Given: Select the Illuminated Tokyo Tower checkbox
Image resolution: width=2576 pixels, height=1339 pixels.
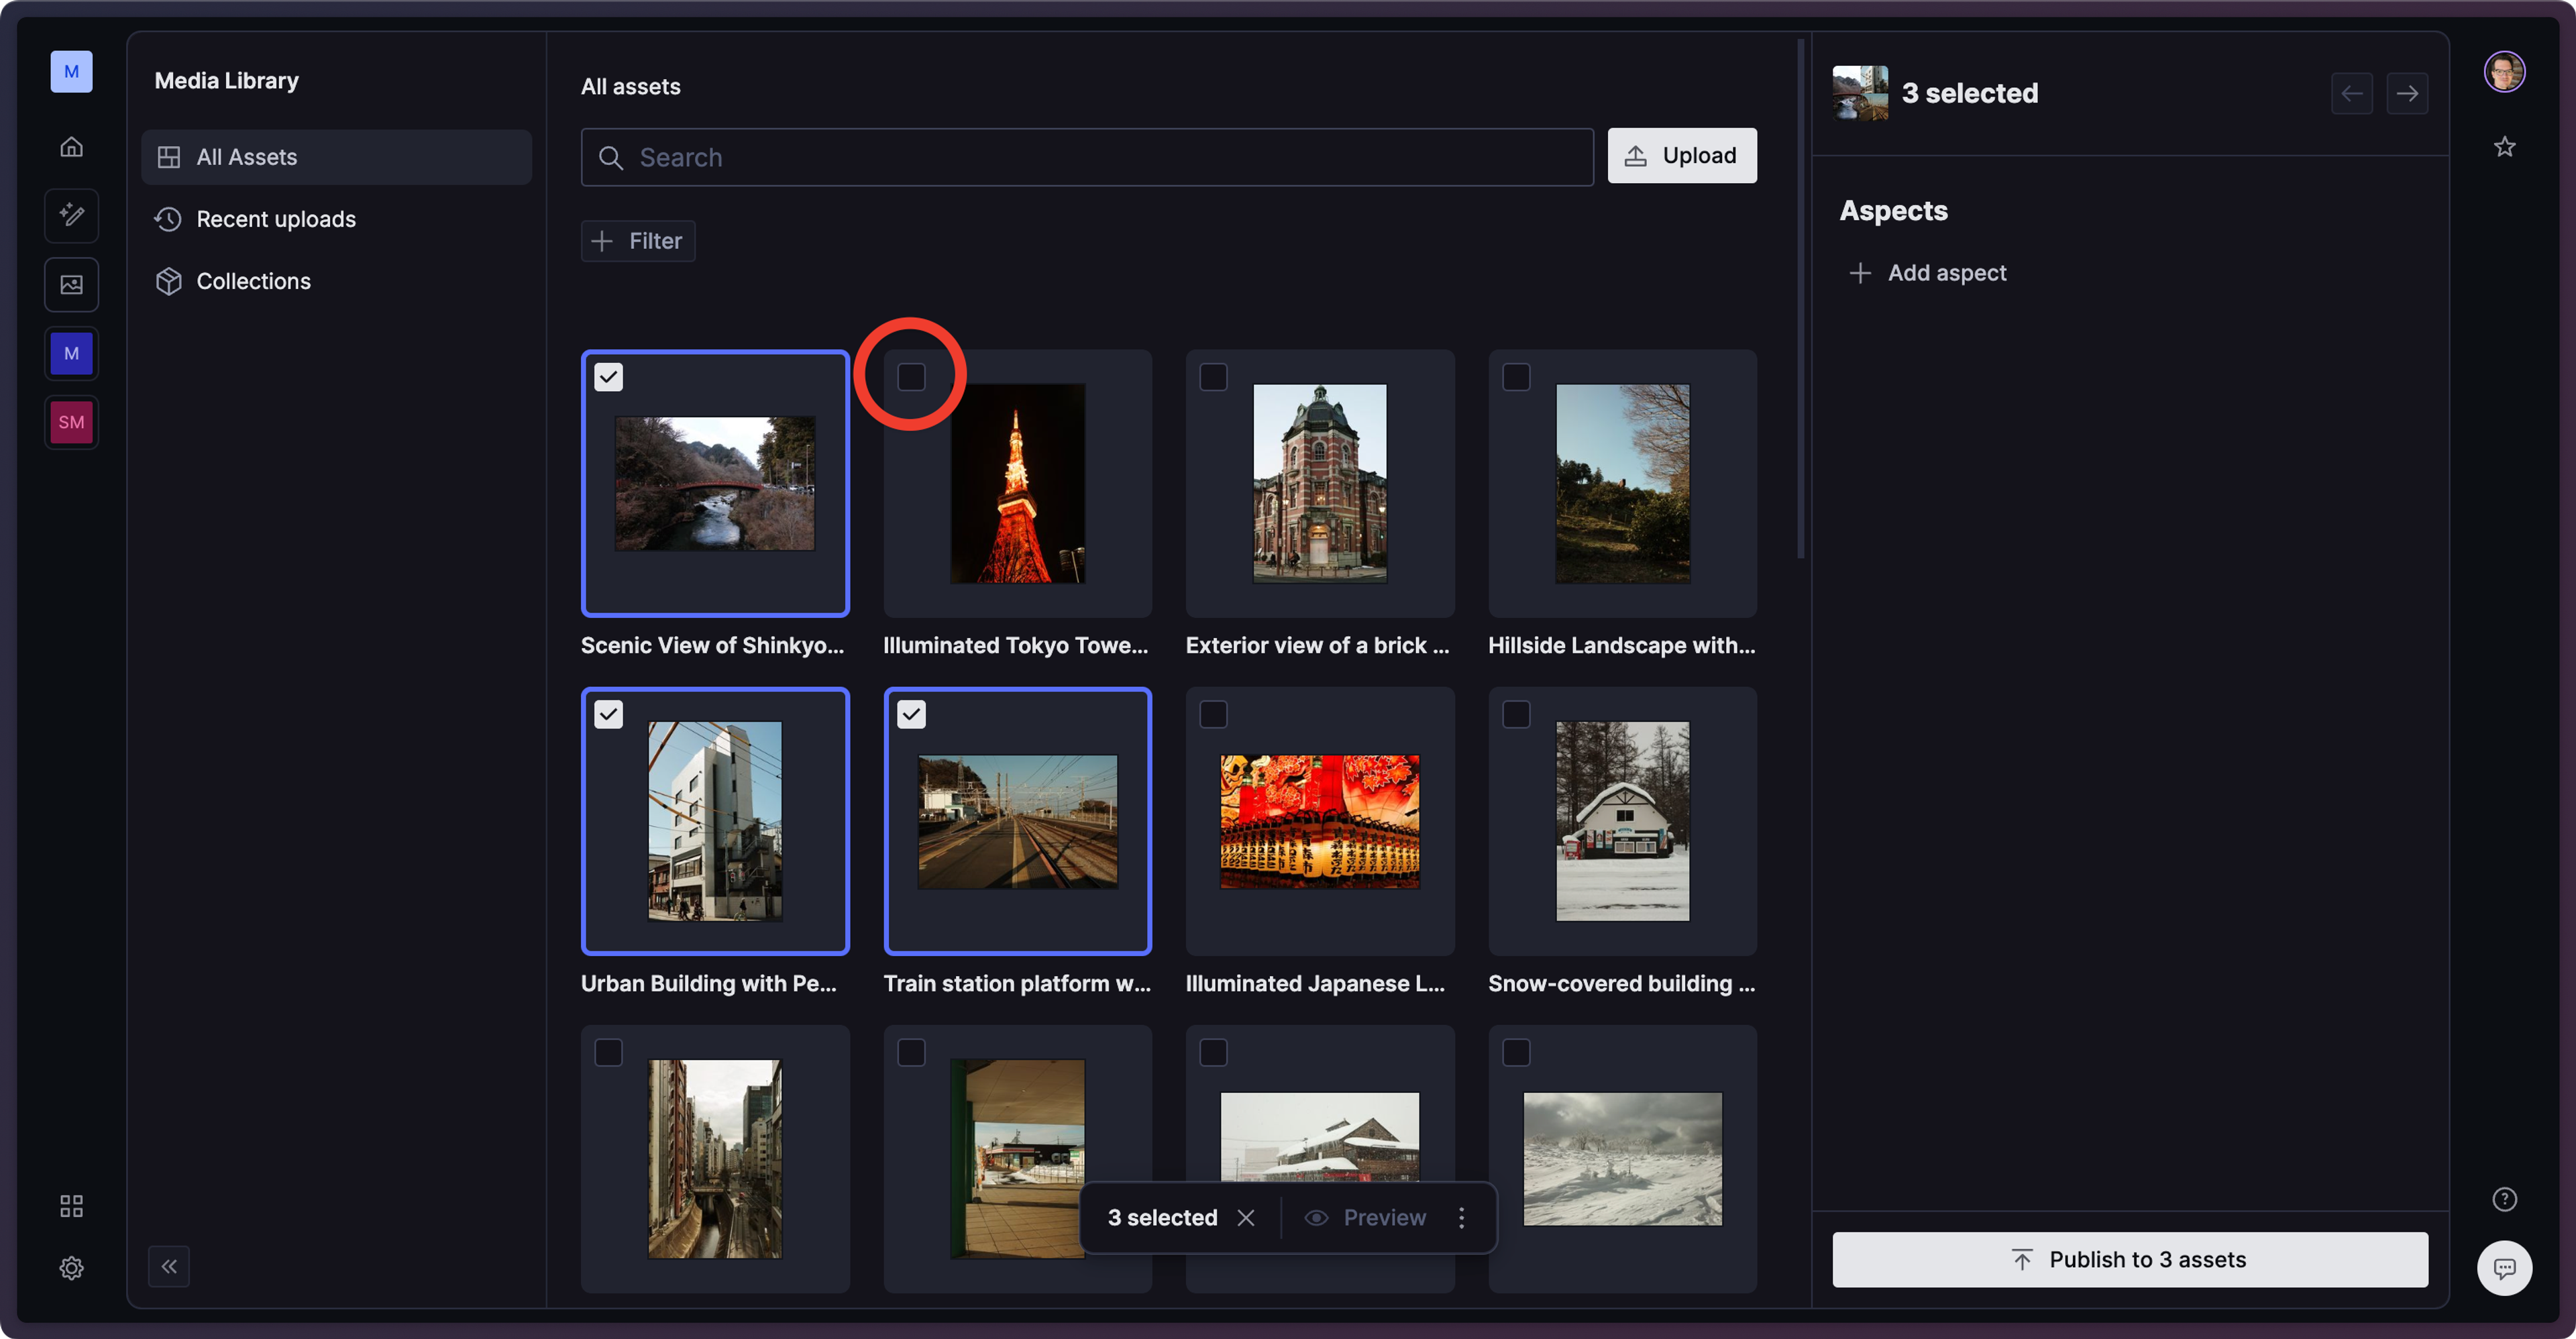Looking at the screenshot, I should pyautogui.click(x=910, y=377).
